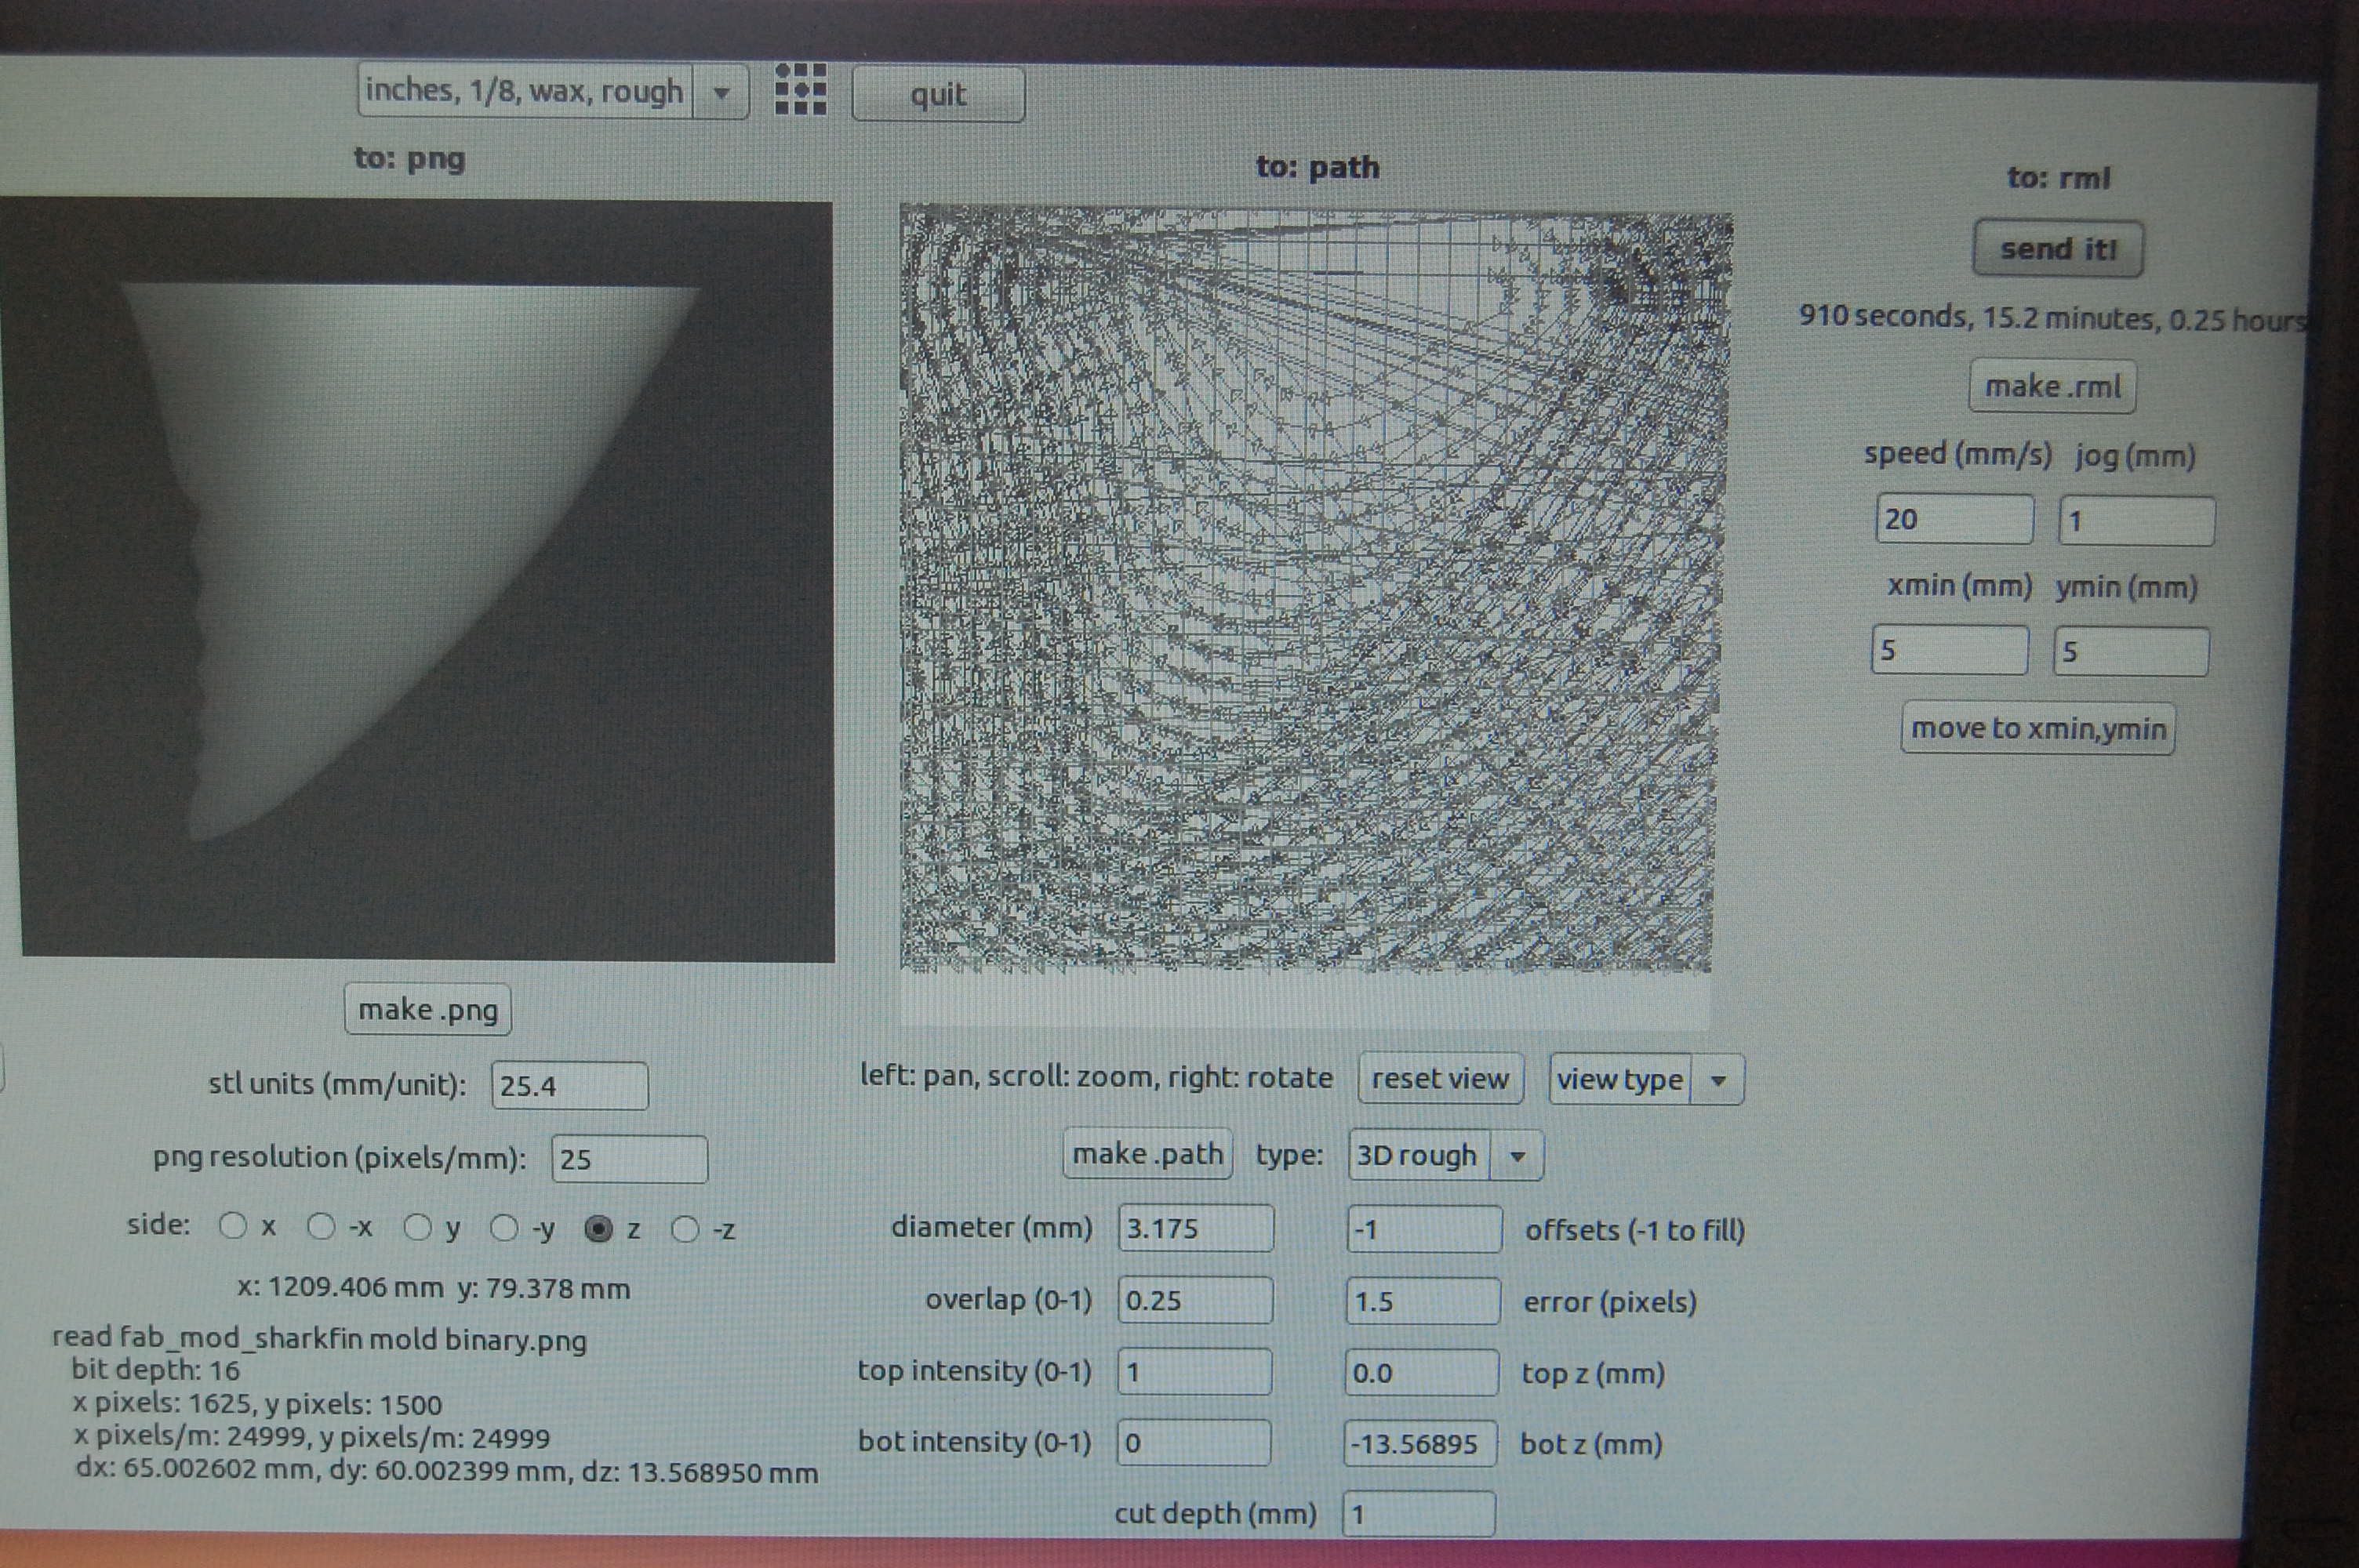
Task: Open the 'inches, 1/8, wax, rough' preset dropdown
Action: [553, 91]
